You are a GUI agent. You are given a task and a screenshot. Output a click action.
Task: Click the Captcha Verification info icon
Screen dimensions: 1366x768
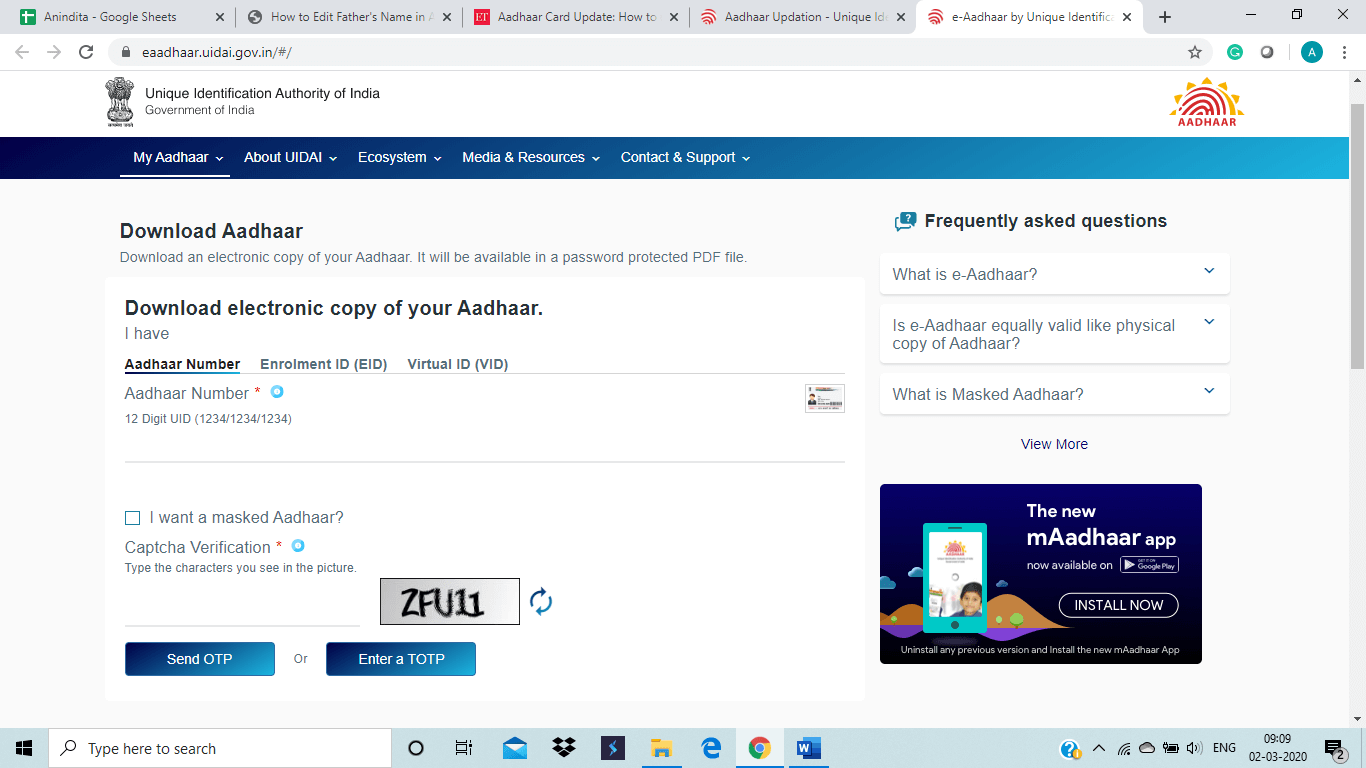pos(297,546)
